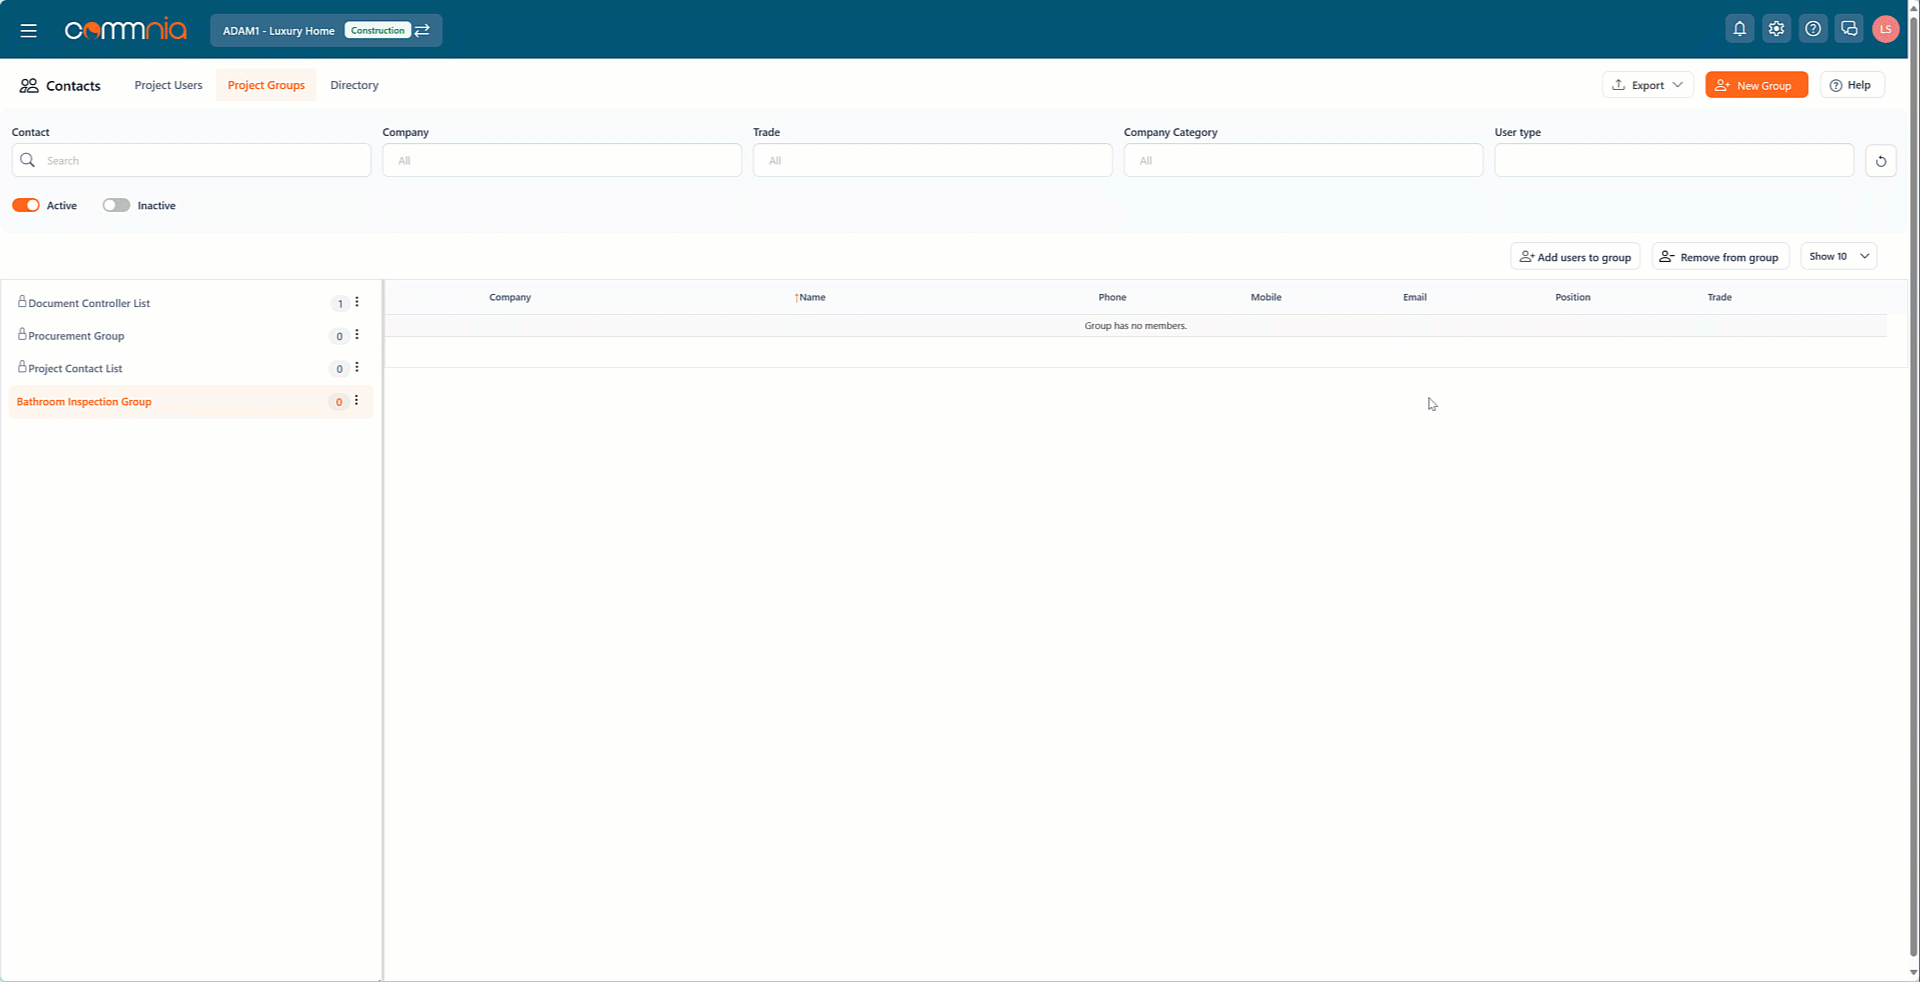Click the Contact search input field
1920x982 pixels.
(191, 160)
